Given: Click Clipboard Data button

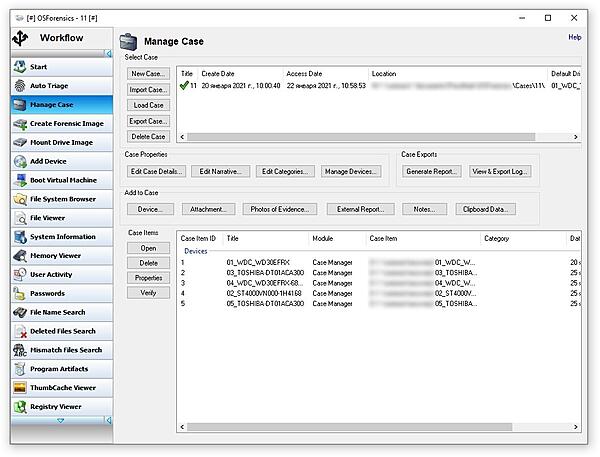Looking at the screenshot, I should (486, 209).
